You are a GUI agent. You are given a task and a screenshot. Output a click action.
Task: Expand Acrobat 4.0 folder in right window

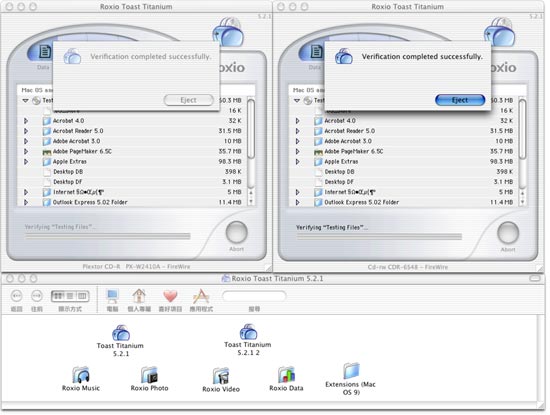click(297, 121)
